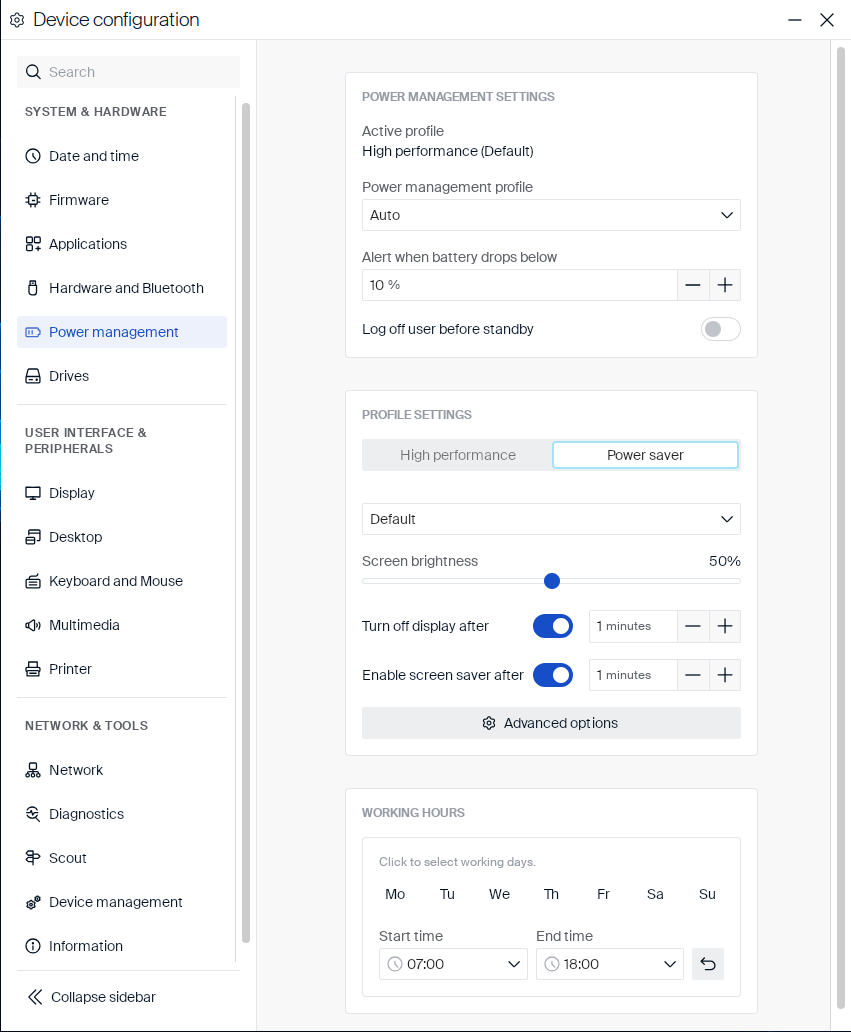Click the Diagnostics icon in sidebar
Screen dimensions: 851x1032
pyautogui.click(x=33, y=814)
